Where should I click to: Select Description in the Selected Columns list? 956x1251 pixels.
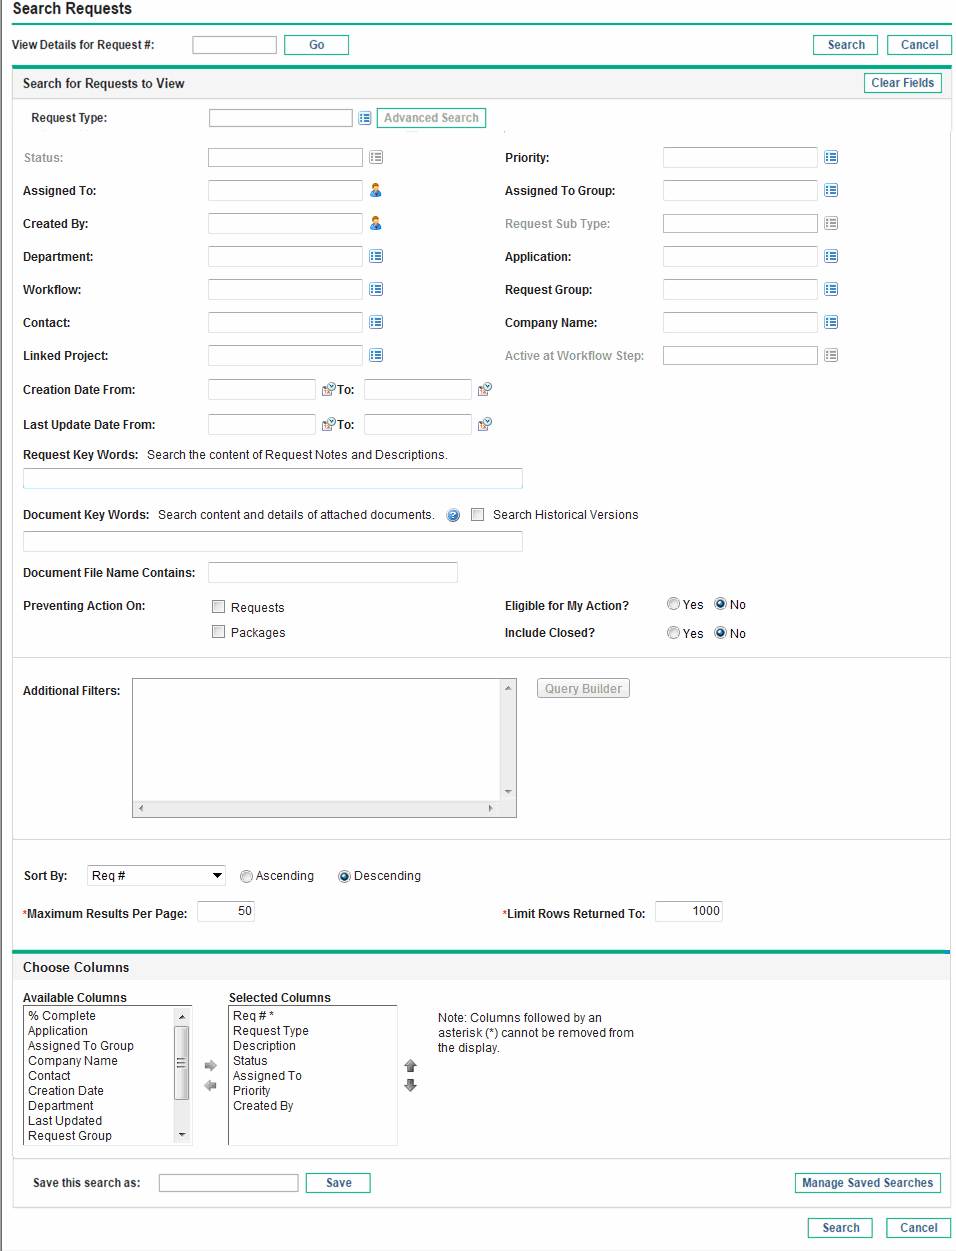[x=264, y=1045]
